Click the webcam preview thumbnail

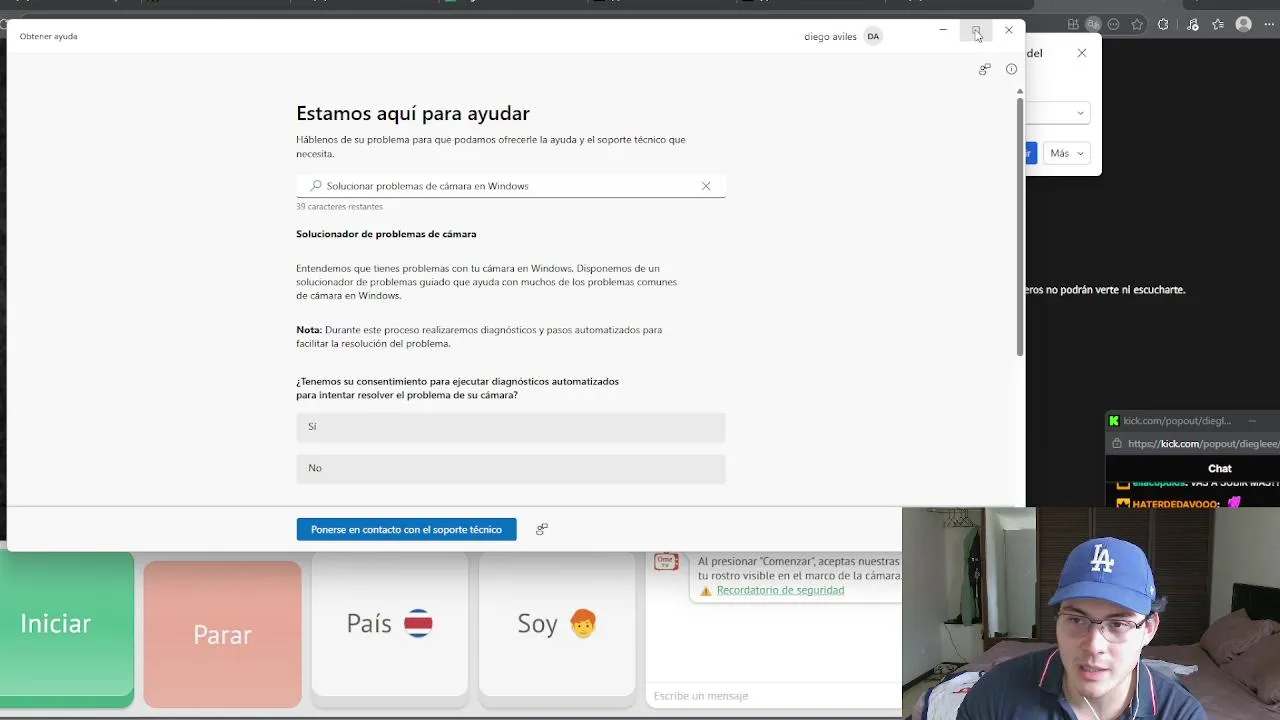coord(1091,614)
